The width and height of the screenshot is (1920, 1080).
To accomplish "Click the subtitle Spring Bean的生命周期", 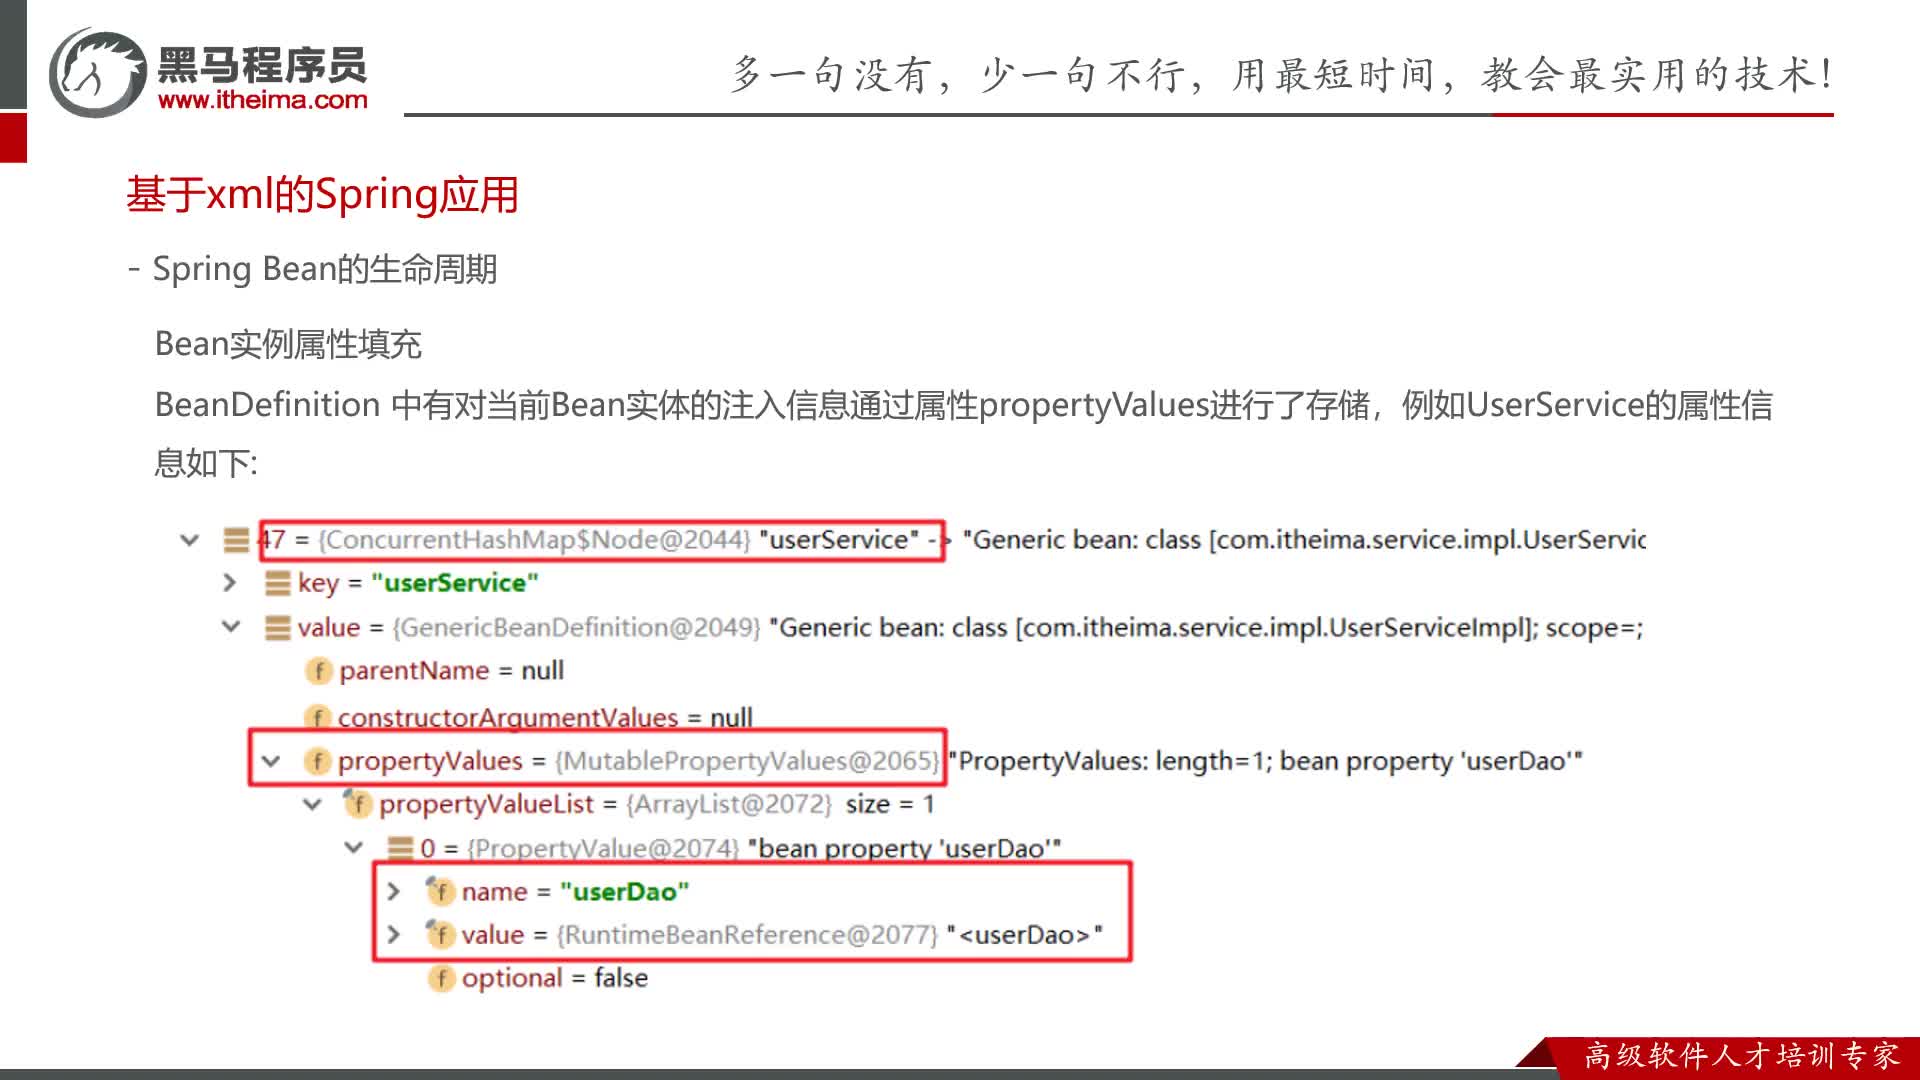I will (325, 269).
